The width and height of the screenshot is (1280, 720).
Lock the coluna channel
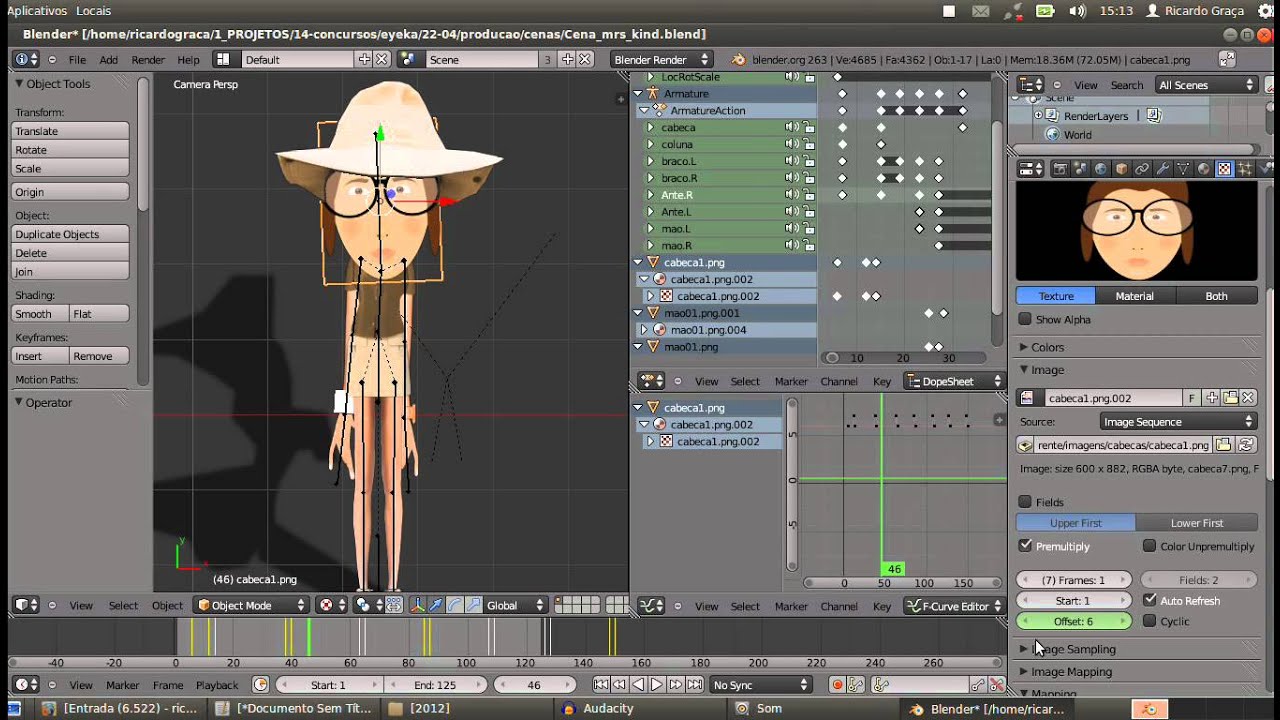(x=808, y=144)
